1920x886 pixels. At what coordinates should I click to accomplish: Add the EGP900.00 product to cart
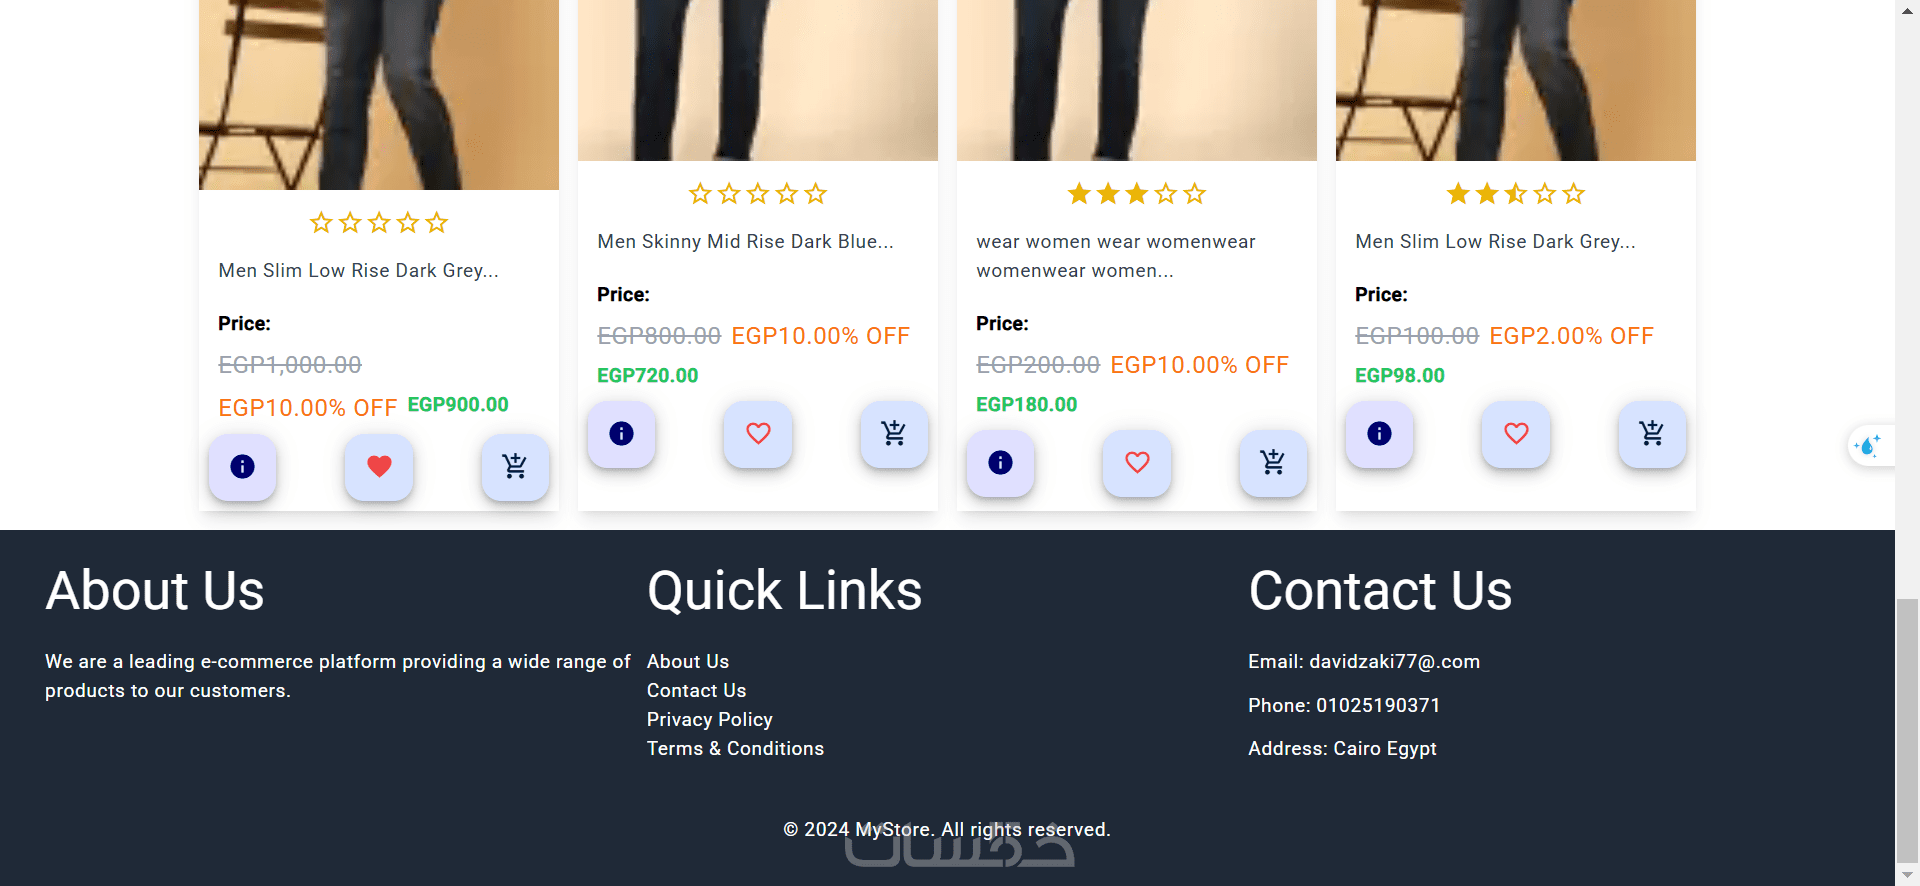tap(515, 467)
